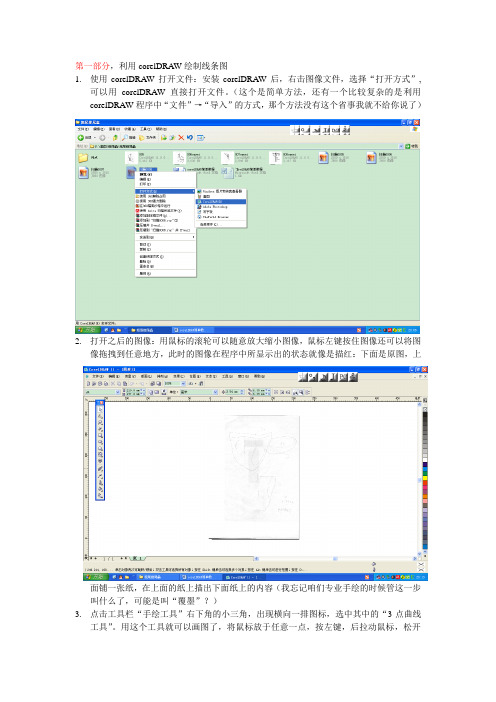The height and width of the screenshot is (702, 496).
Task: Click the horizontal scrollbar below the CorelDRAW canvas
Action: tap(336, 558)
